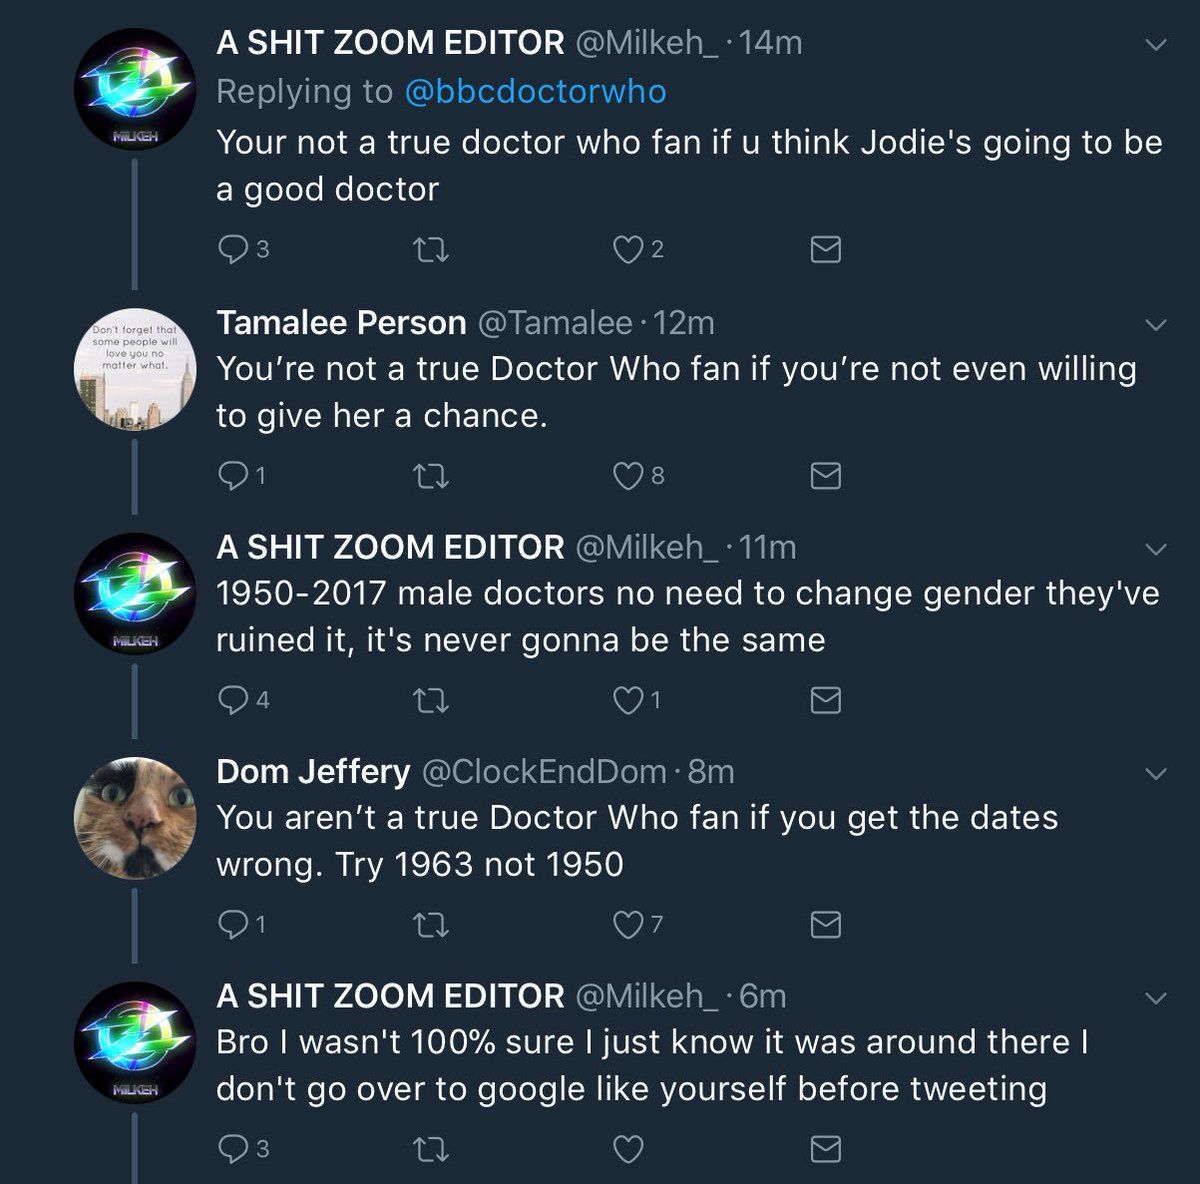Share the 'Bro I wasn't 100% sure' tweet by message

[825, 1149]
